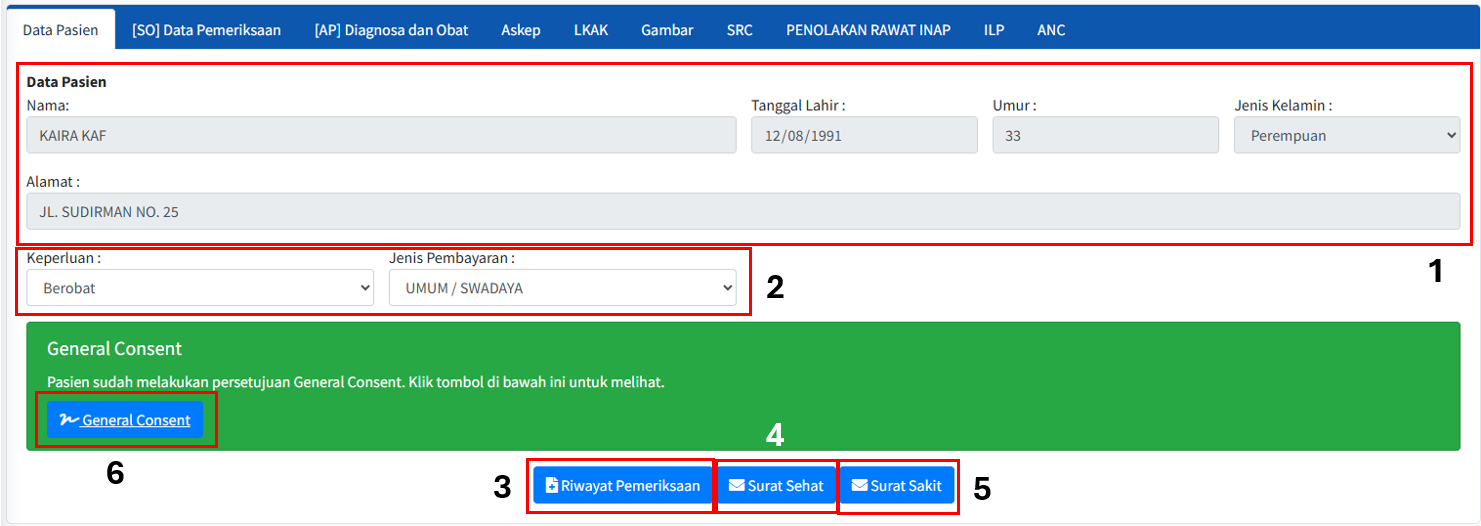
Task: Open the PENOLAKAN RAWAT INAP tab
Action: pyautogui.click(x=868, y=30)
